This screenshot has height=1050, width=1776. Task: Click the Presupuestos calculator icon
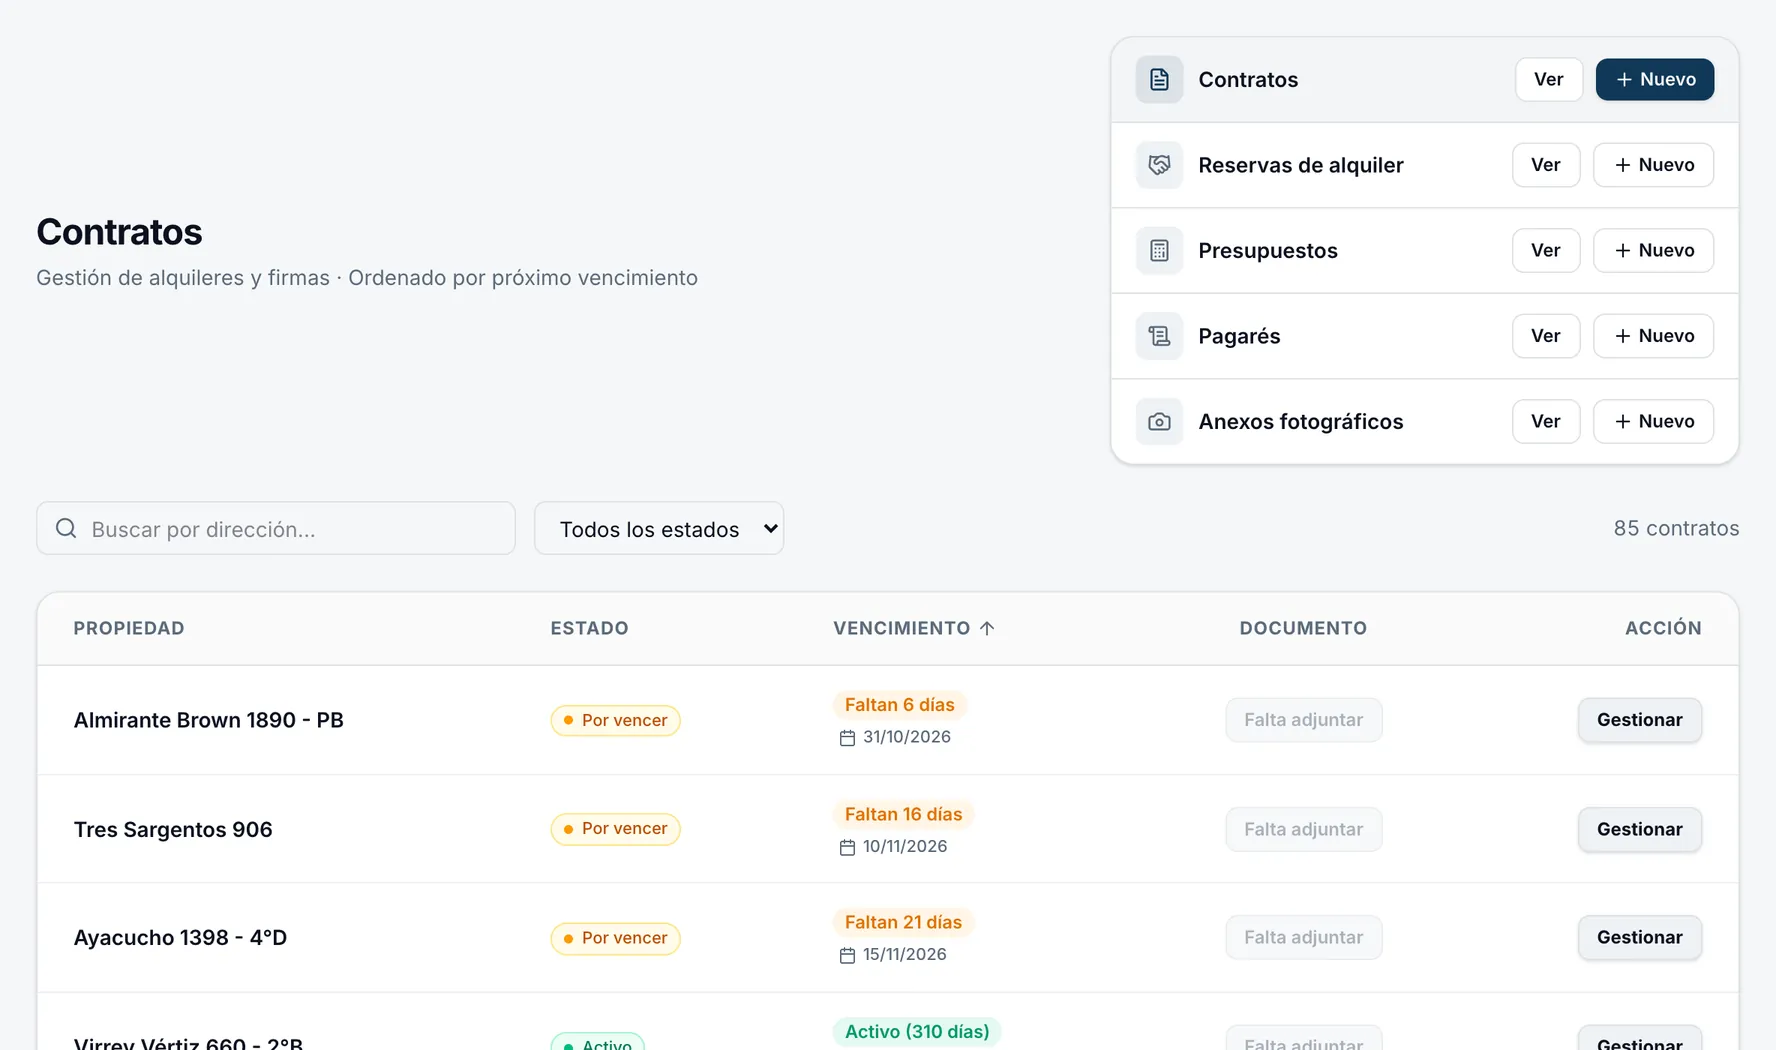1159,251
